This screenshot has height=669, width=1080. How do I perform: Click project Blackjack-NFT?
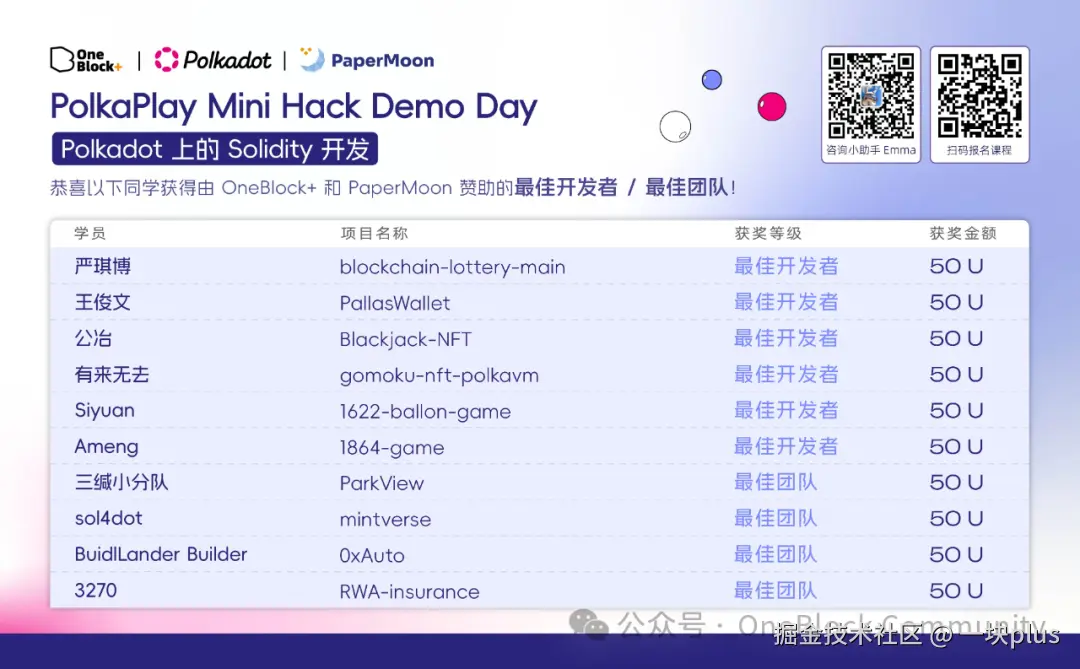[x=406, y=339]
